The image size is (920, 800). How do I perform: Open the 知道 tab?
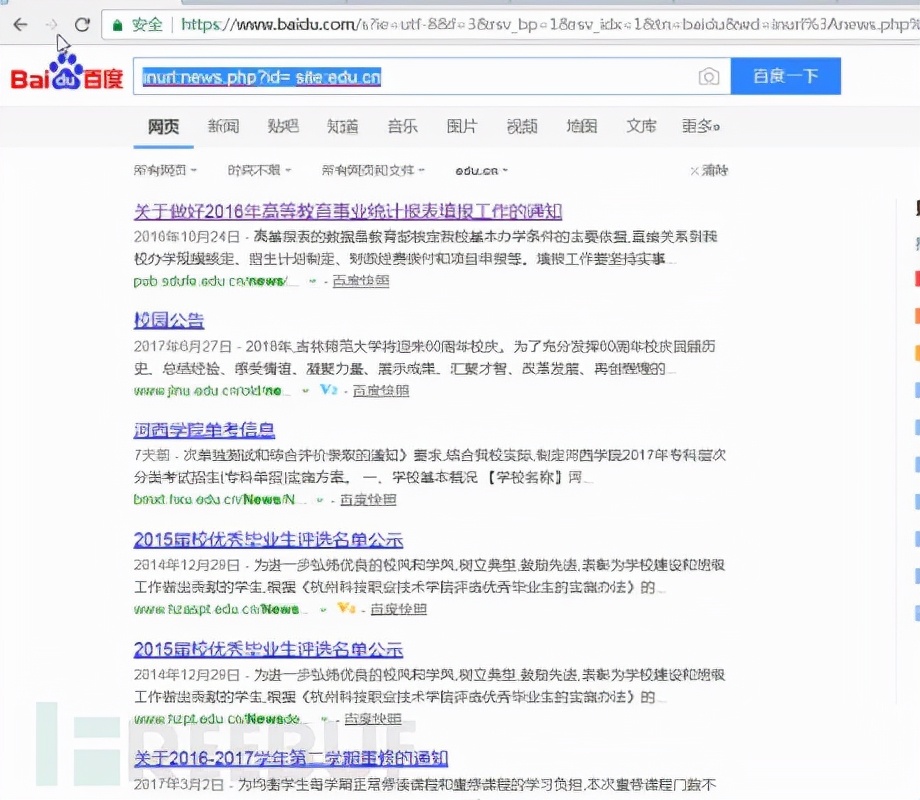[343, 126]
